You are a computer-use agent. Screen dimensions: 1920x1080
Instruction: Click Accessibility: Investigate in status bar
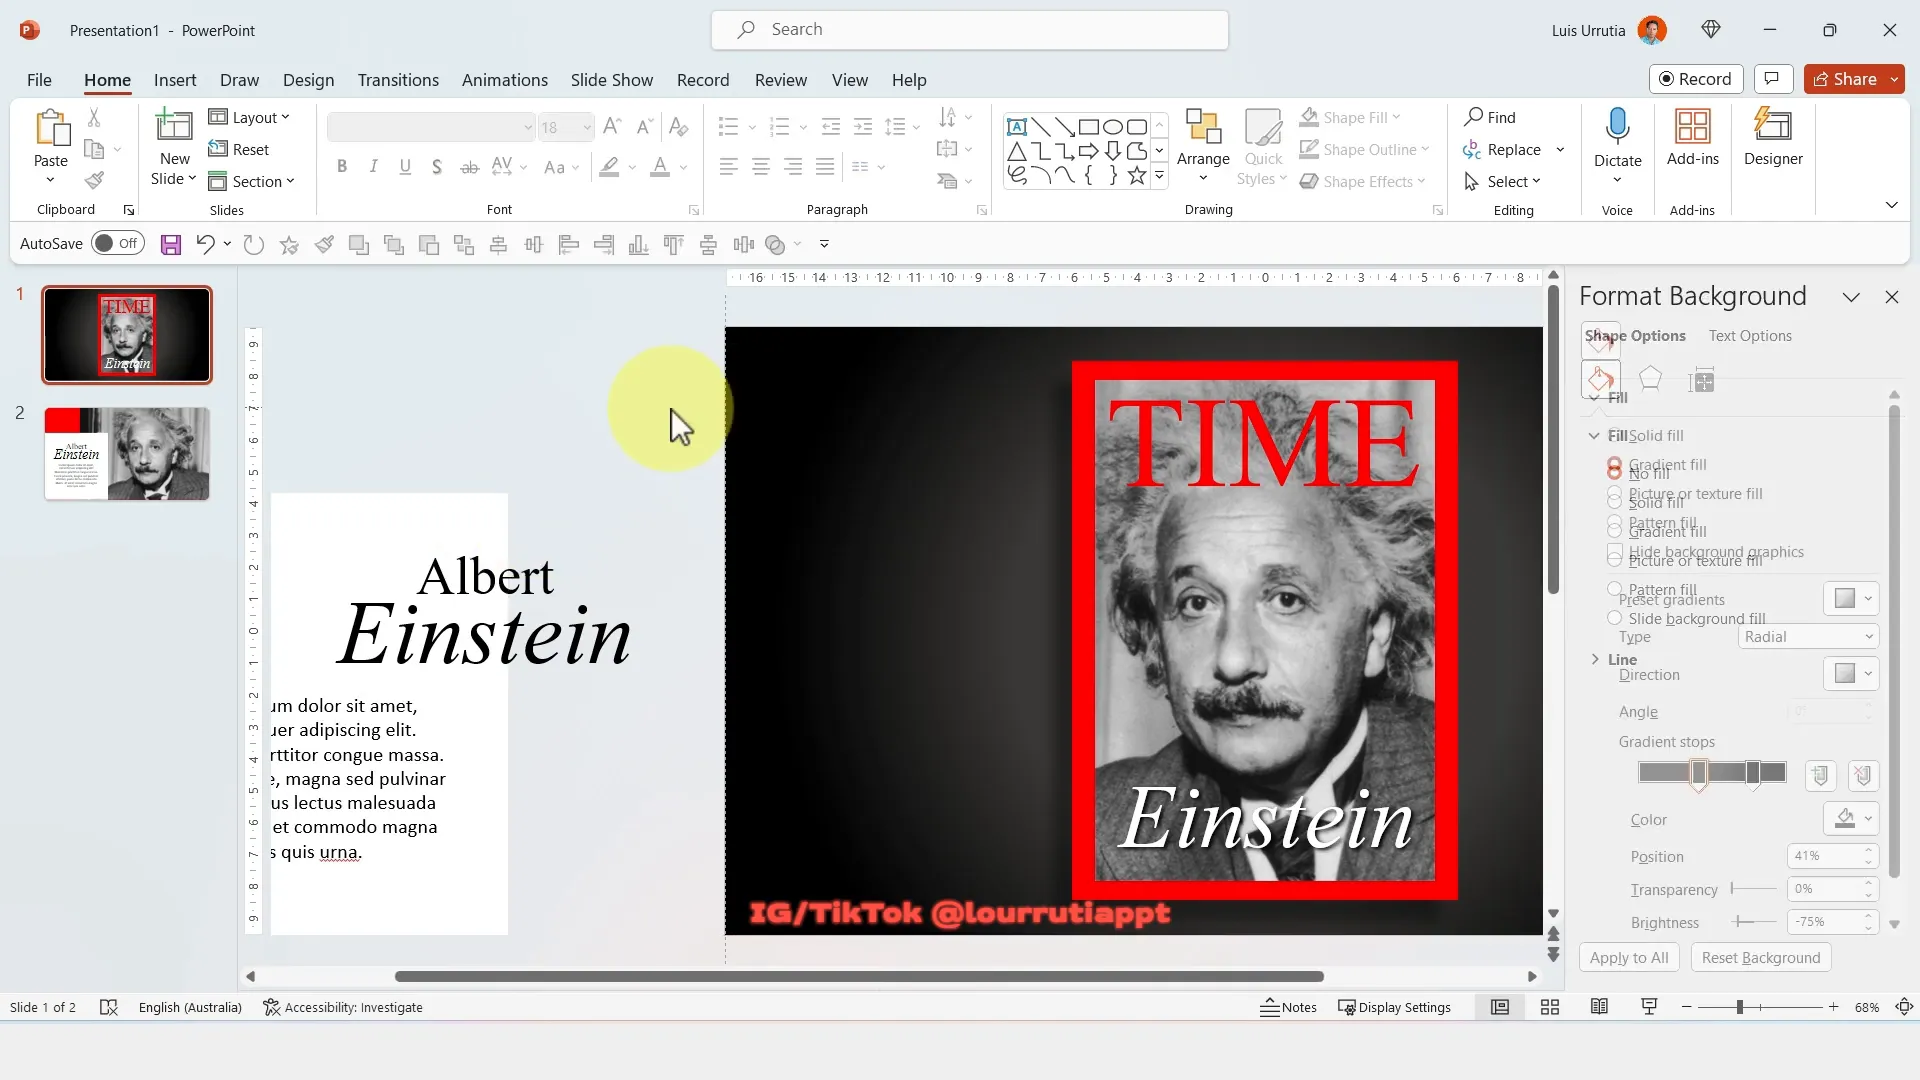click(343, 1007)
